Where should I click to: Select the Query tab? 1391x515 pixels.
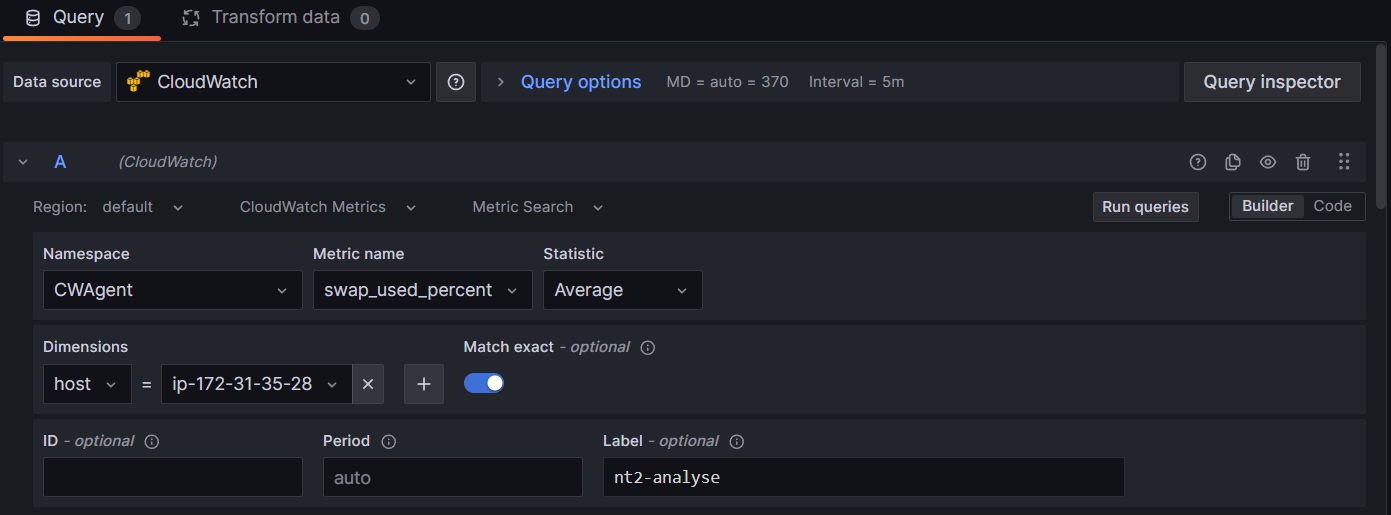tap(82, 18)
